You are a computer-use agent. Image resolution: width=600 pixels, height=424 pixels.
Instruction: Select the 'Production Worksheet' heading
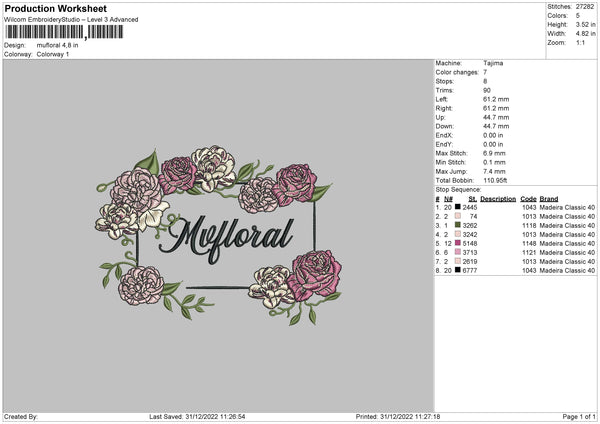(55, 8)
